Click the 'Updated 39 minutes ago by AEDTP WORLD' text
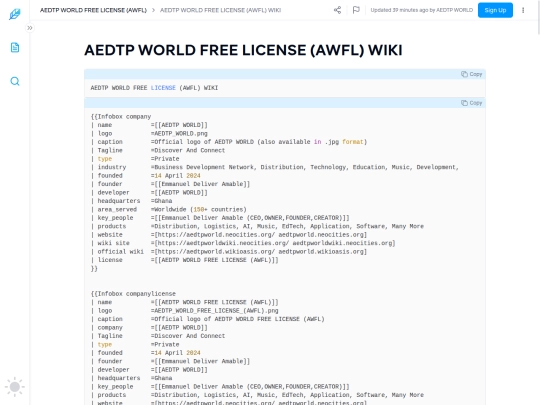Viewport: 540px width, 405px height. tap(422, 10)
